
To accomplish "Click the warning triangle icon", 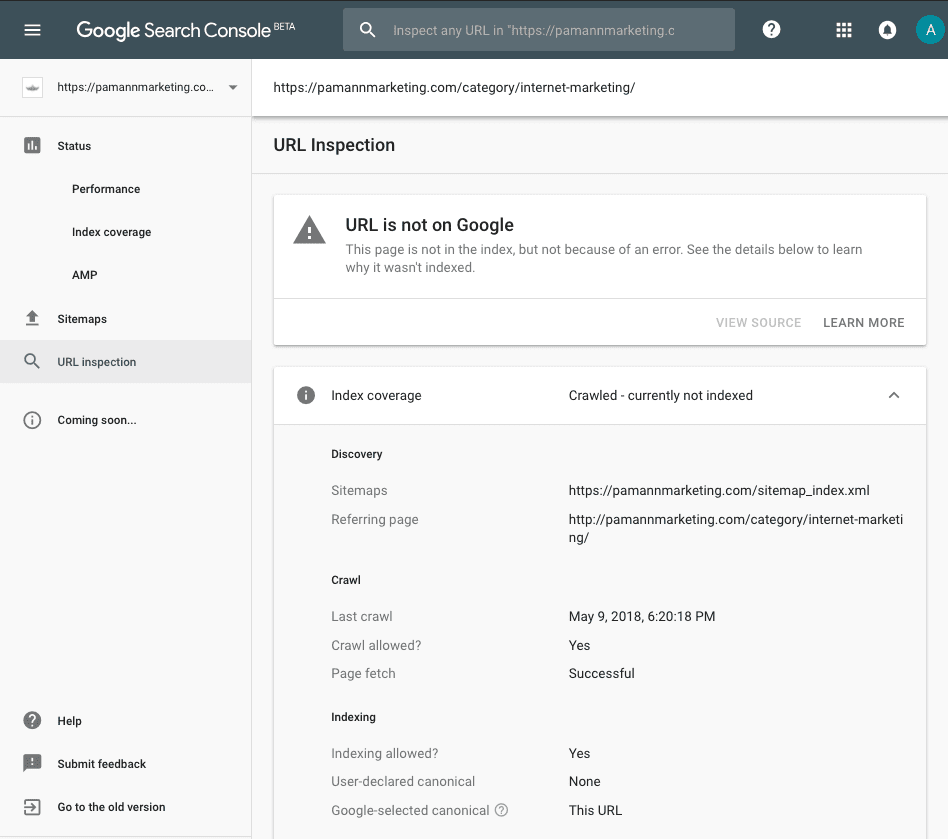I will click(x=310, y=230).
